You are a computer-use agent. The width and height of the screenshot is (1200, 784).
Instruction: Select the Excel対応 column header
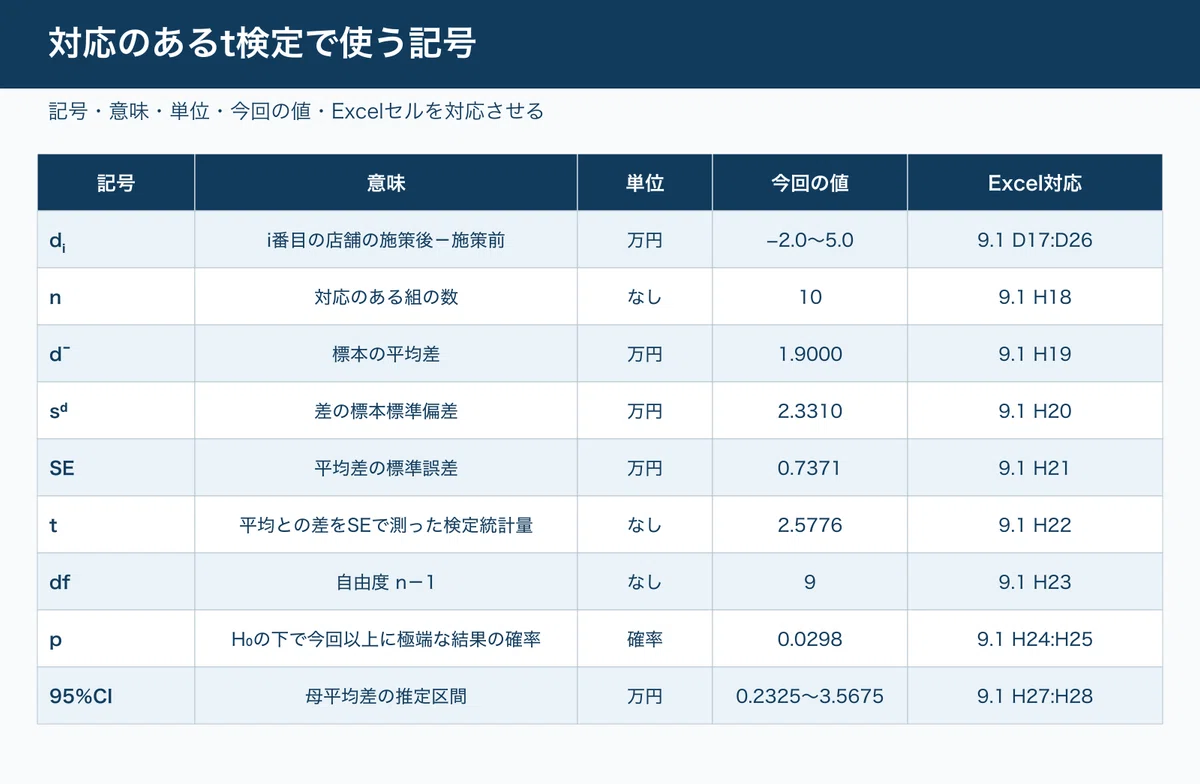1035,182
